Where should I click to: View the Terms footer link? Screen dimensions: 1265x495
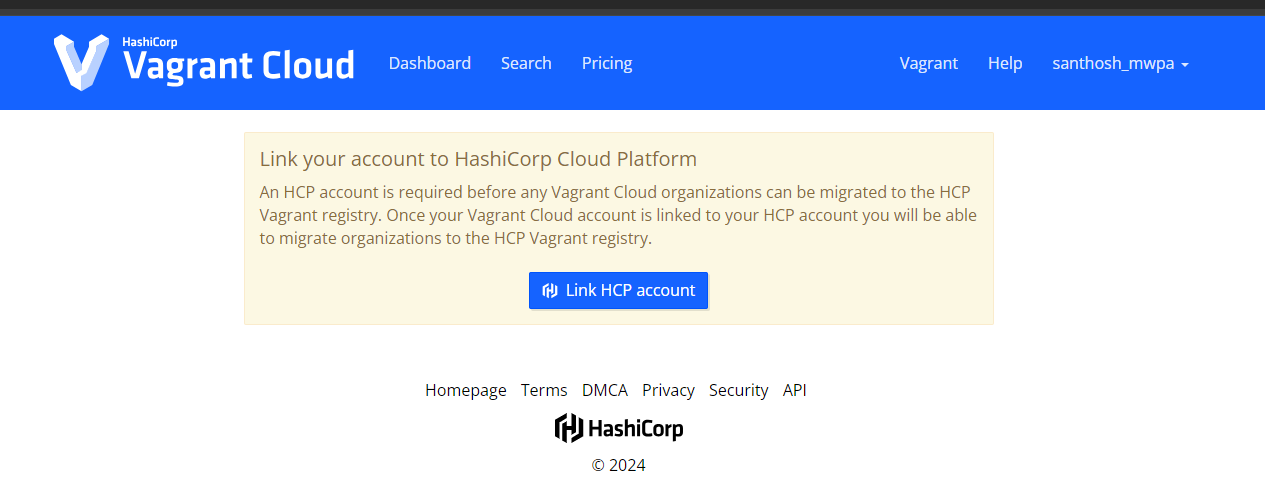tap(544, 390)
